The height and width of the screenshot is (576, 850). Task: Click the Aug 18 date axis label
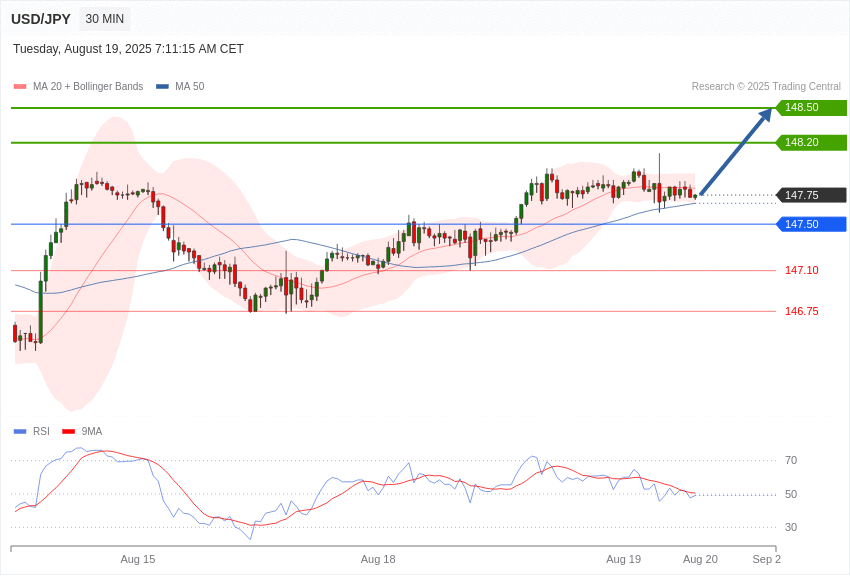378,559
